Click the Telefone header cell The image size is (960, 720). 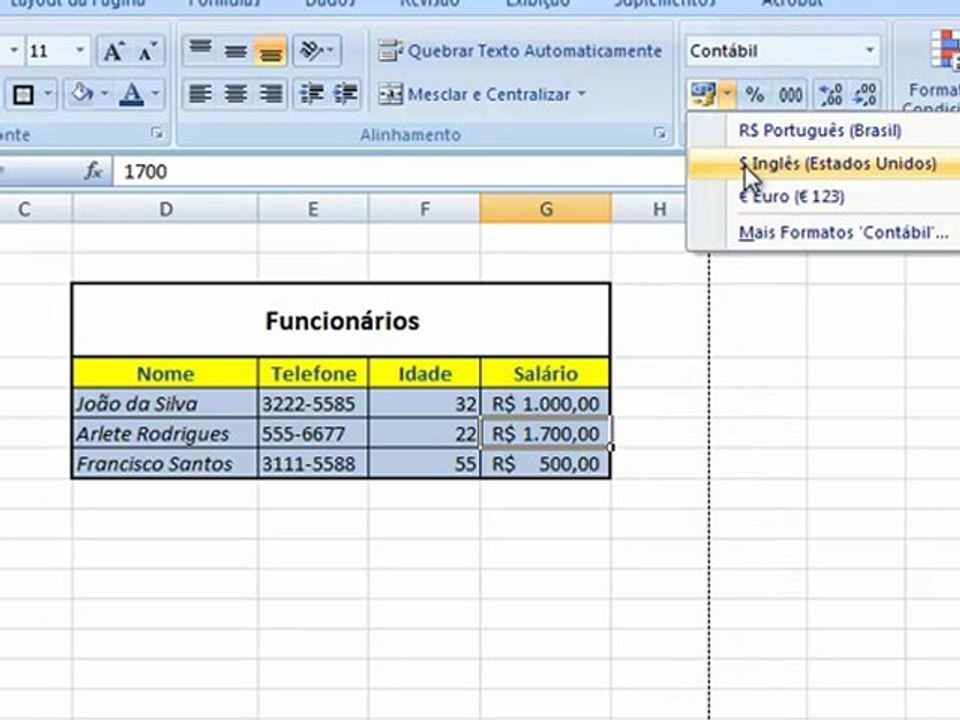[x=313, y=373]
